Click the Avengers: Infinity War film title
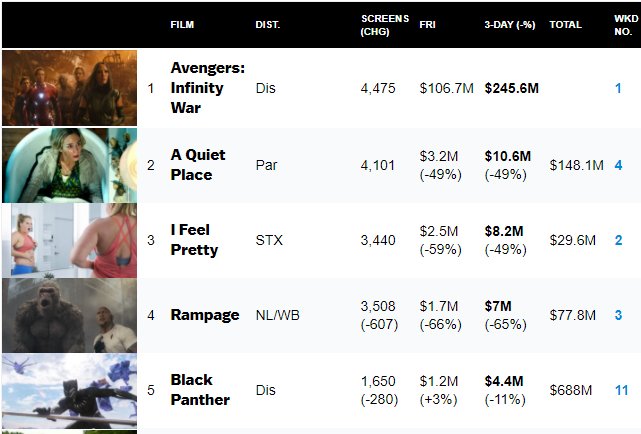 (207, 88)
